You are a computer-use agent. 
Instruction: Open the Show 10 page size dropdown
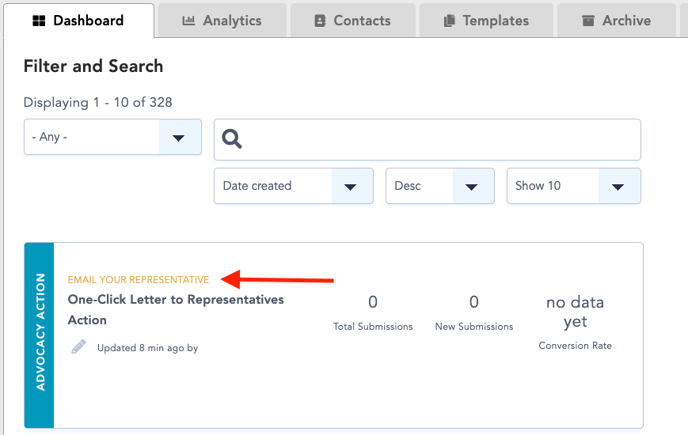point(573,186)
